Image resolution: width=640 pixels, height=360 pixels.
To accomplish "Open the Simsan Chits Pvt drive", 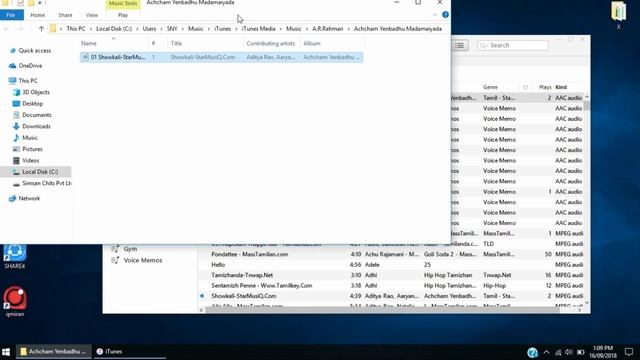I will coord(42,183).
